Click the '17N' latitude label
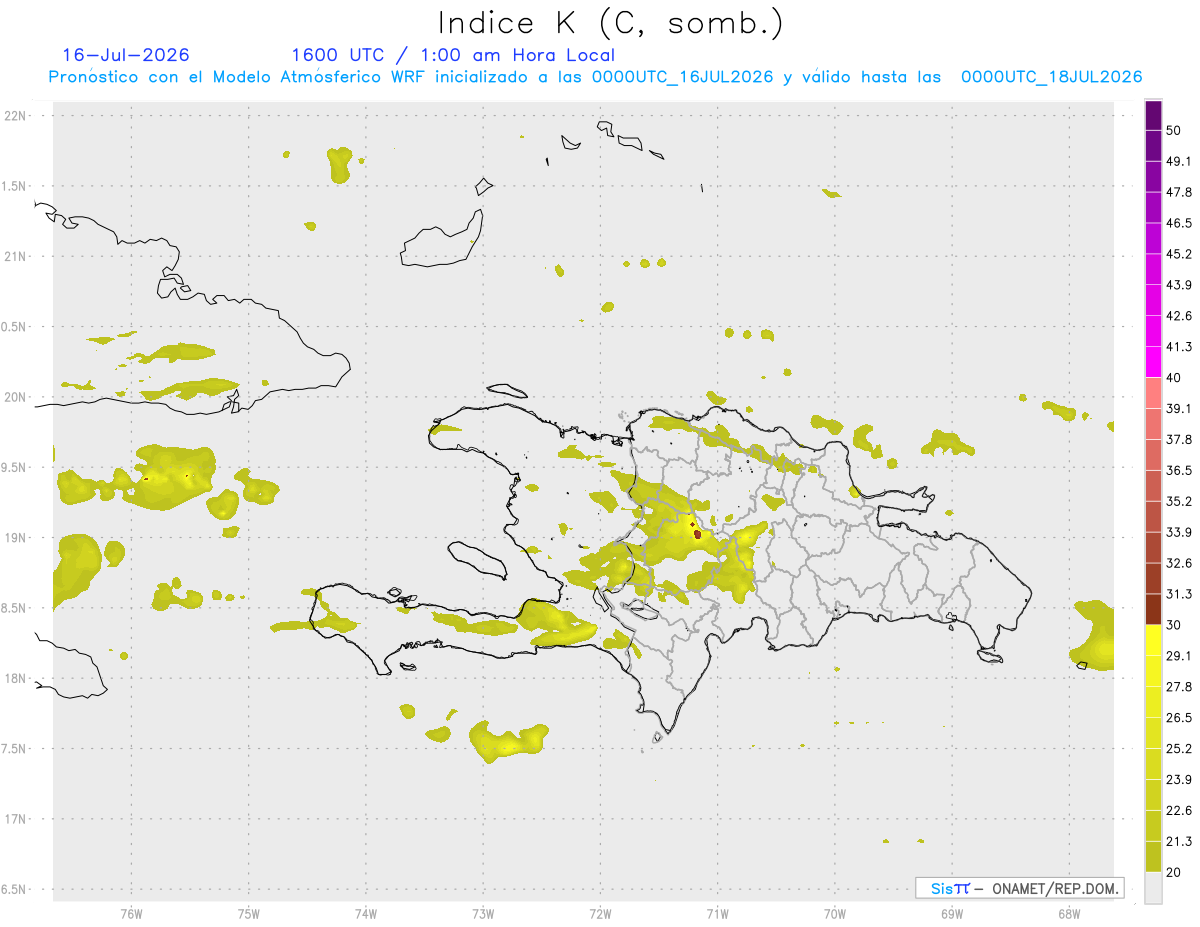 tap(16, 819)
